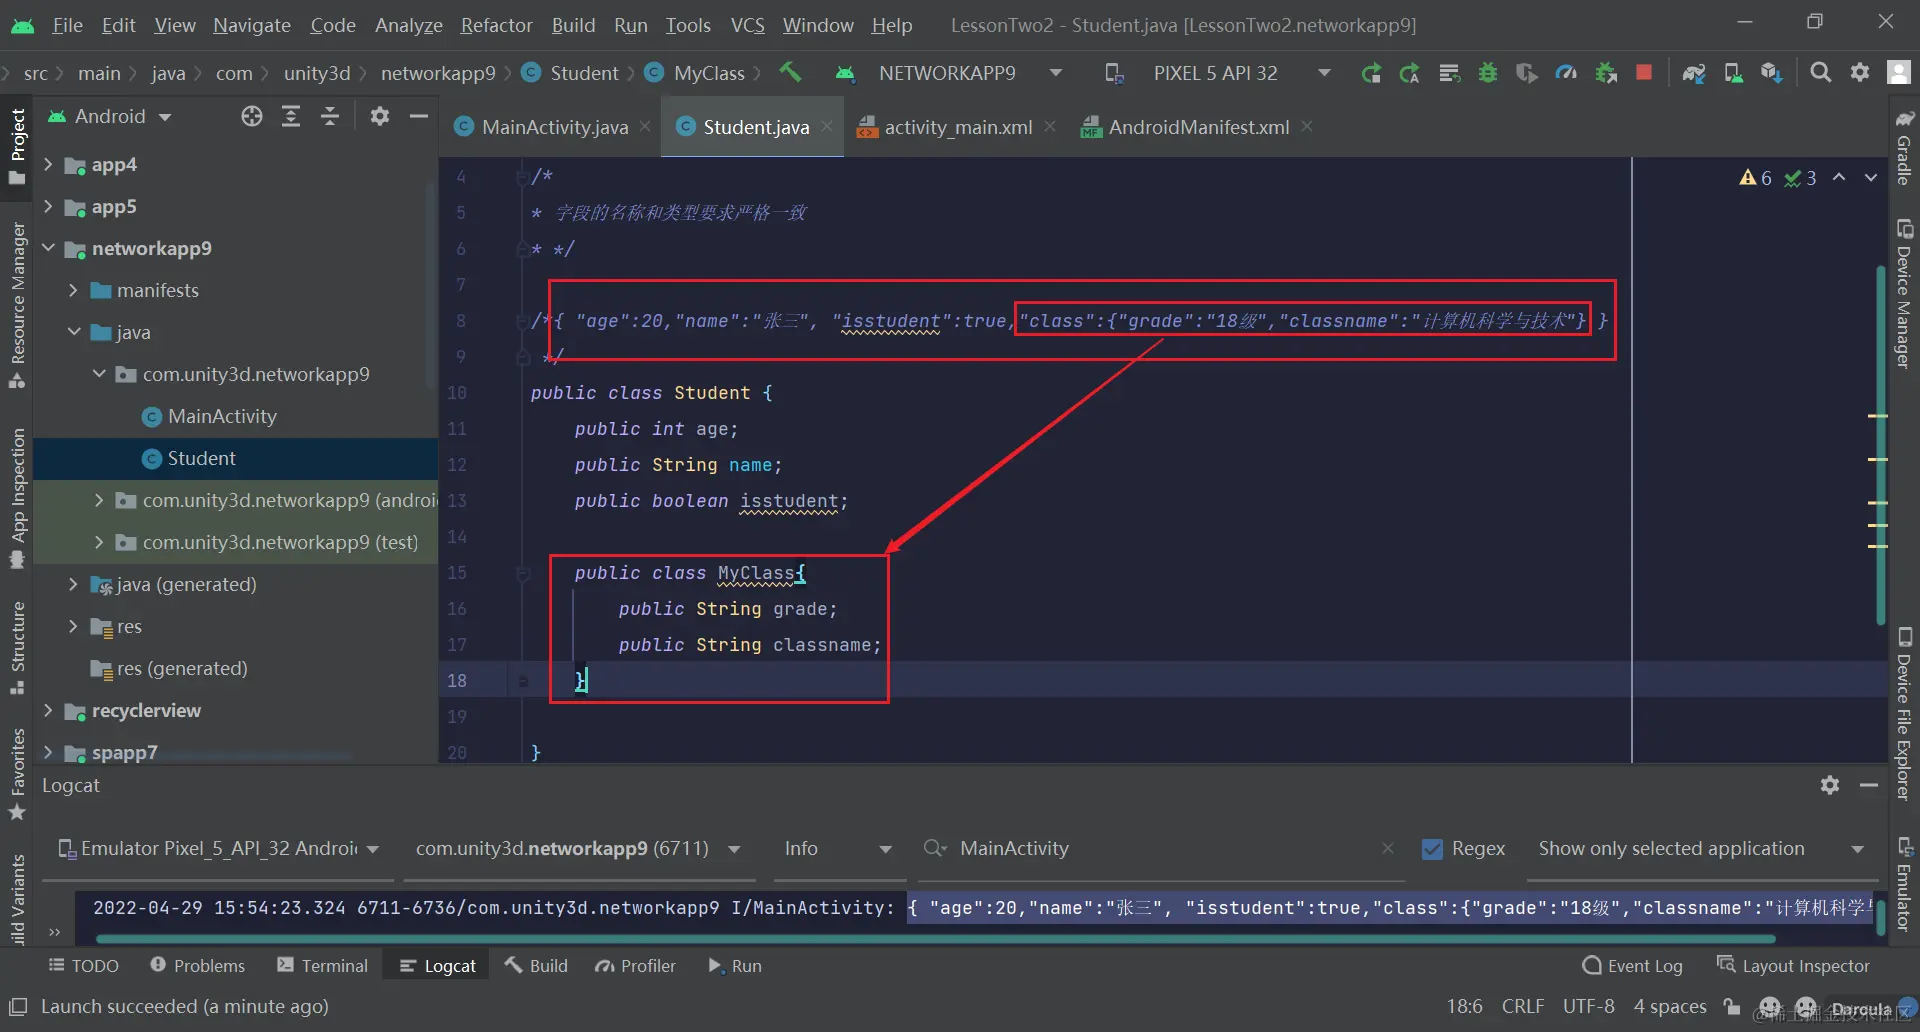Switch to MainActivity.java editor tab
This screenshot has width=1920, height=1032.
(x=555, y=127)
